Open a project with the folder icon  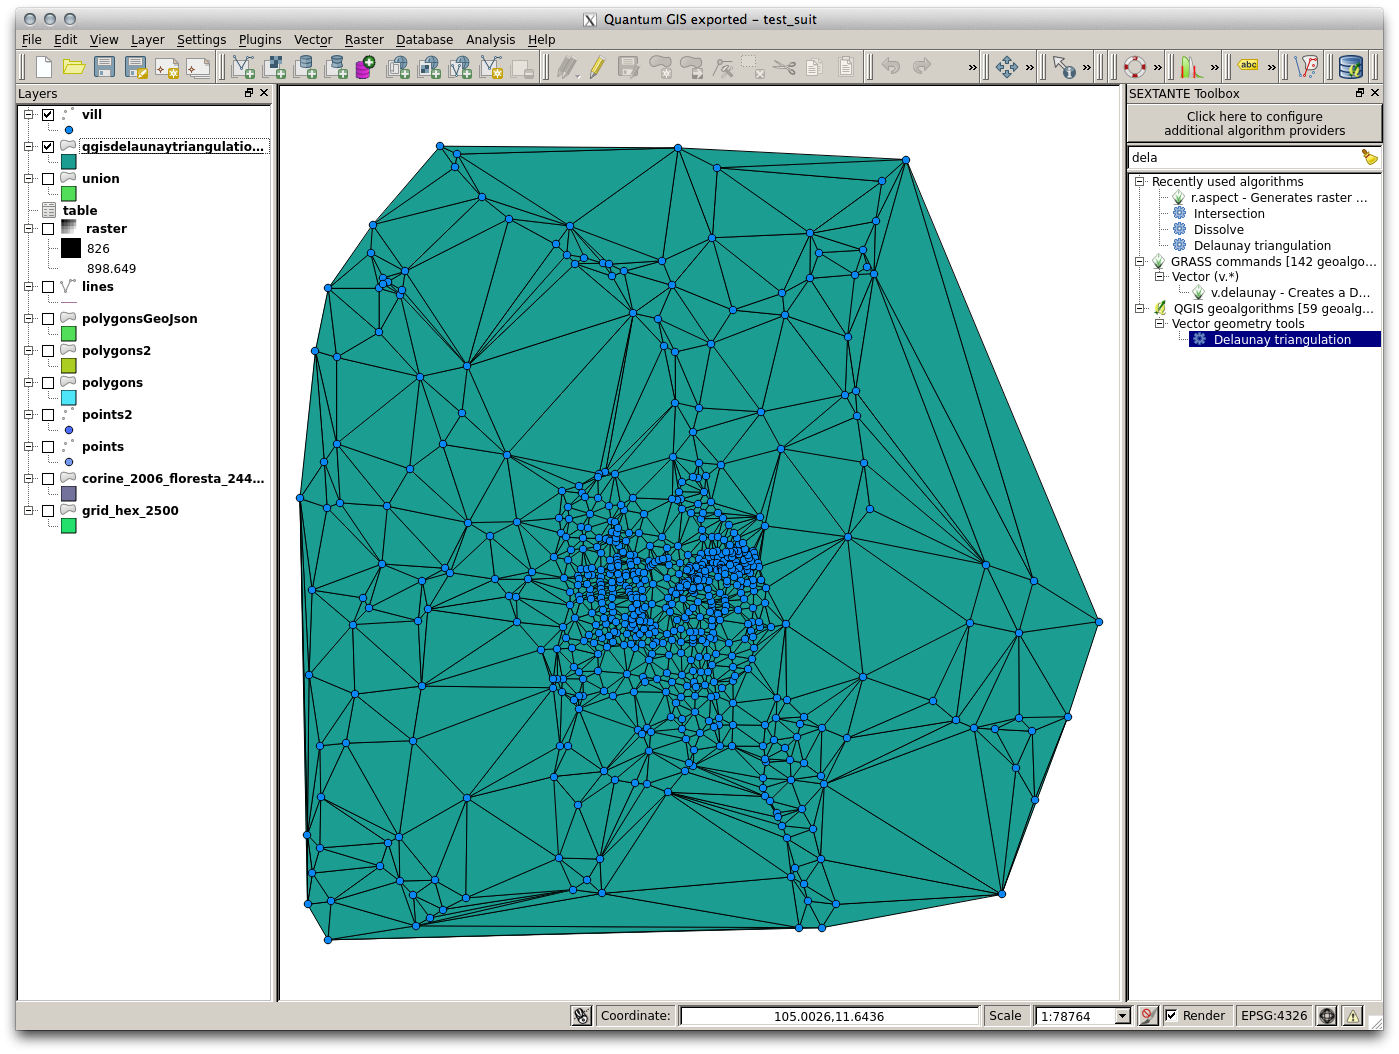(x=74, y=67)
